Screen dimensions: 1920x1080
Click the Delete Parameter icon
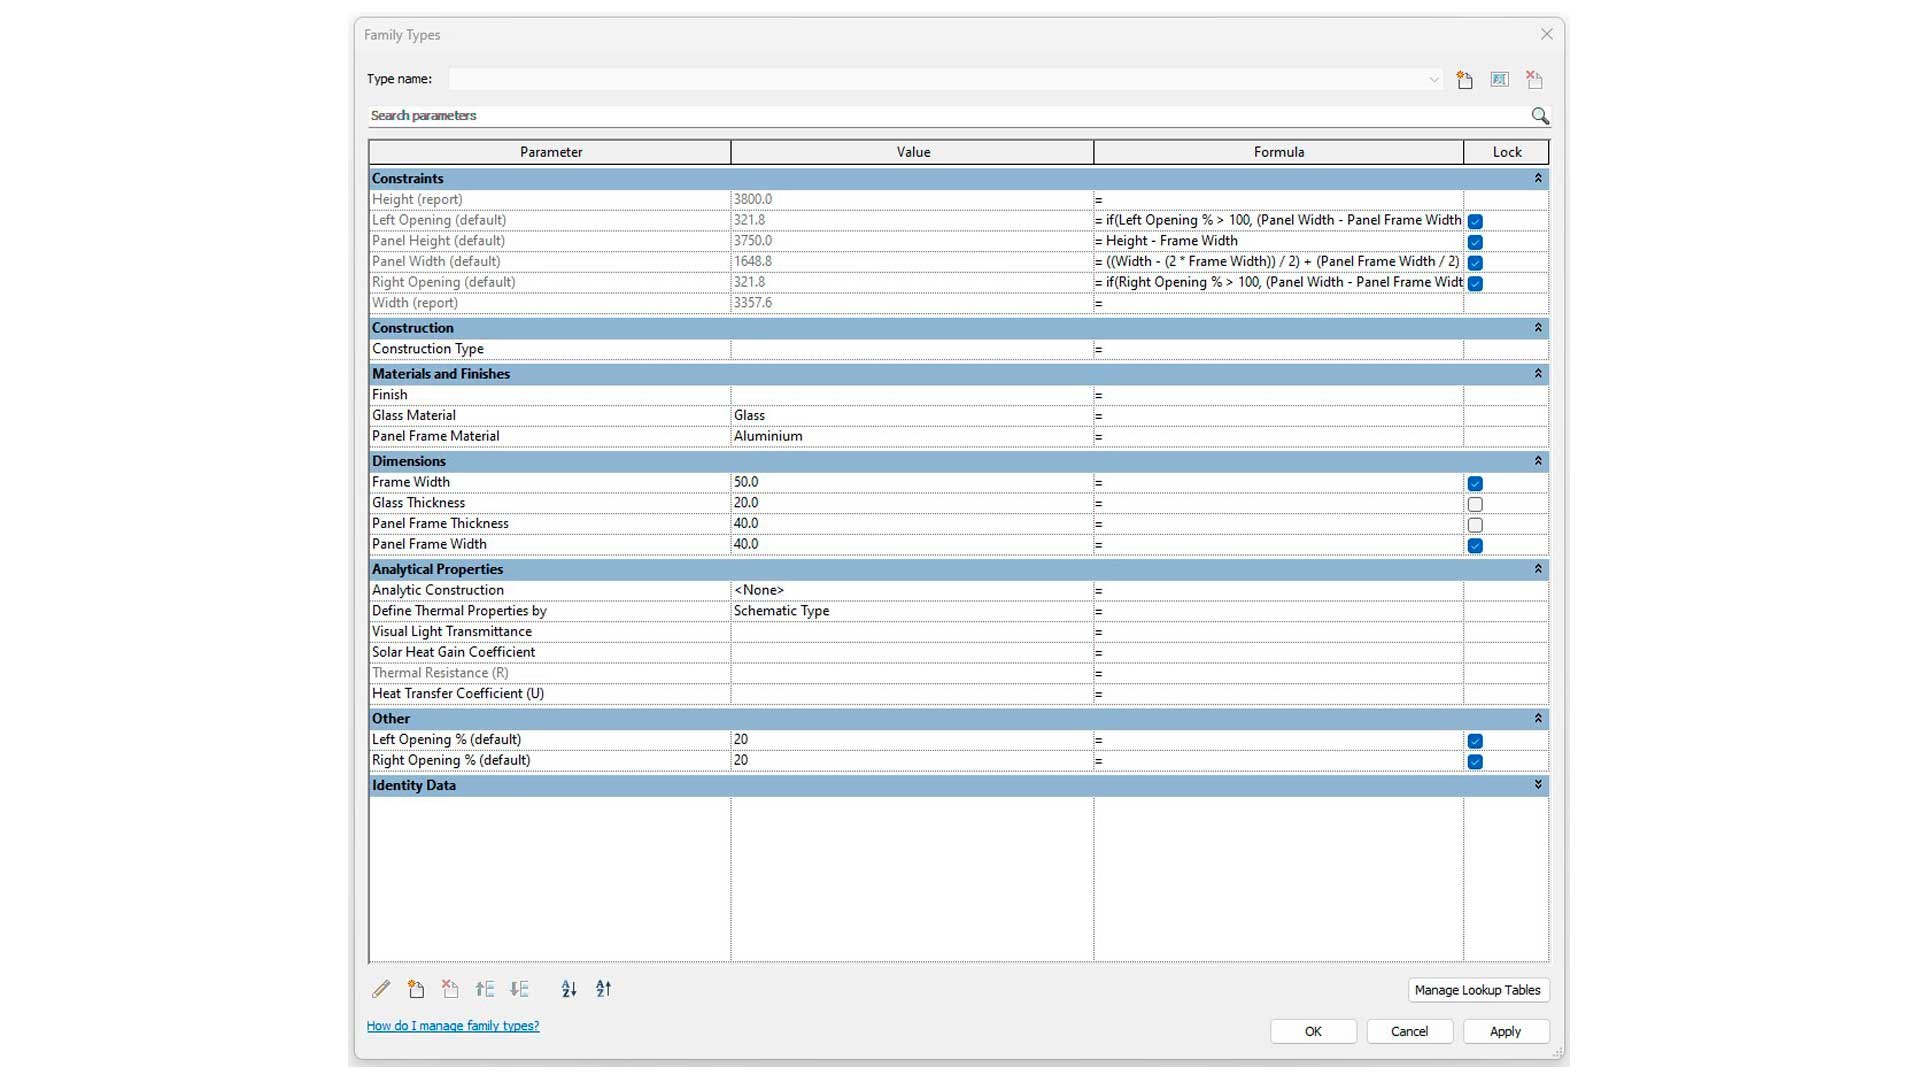pos(450,989)
